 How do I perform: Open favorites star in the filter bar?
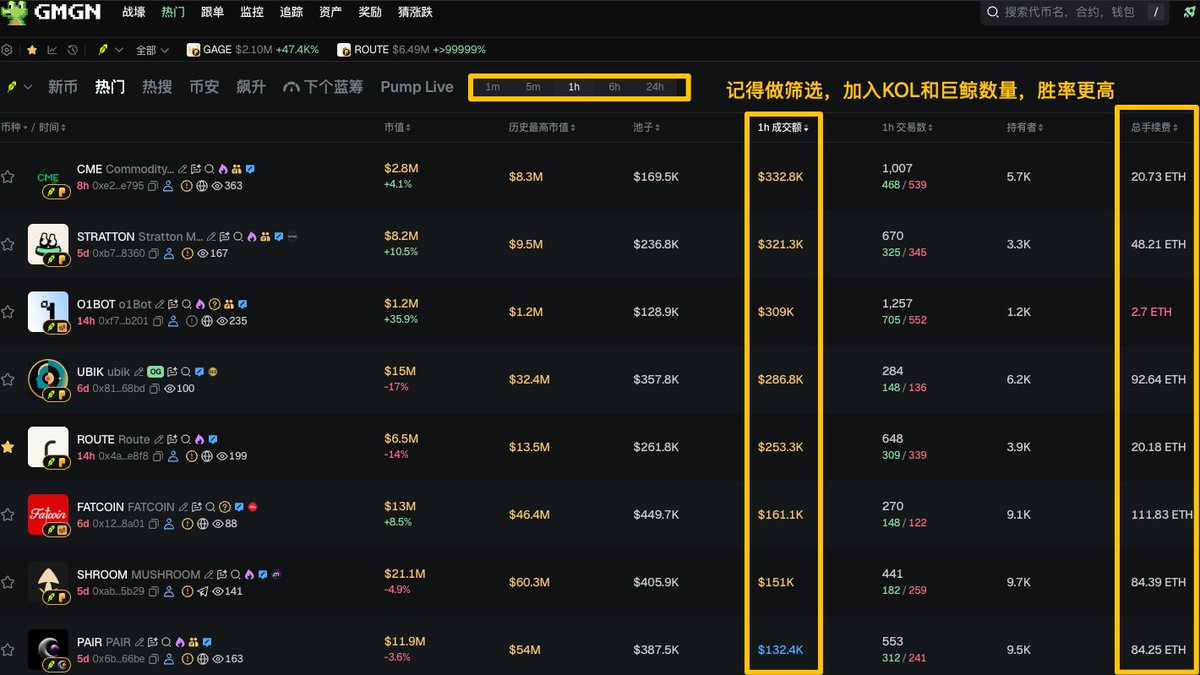32,49
